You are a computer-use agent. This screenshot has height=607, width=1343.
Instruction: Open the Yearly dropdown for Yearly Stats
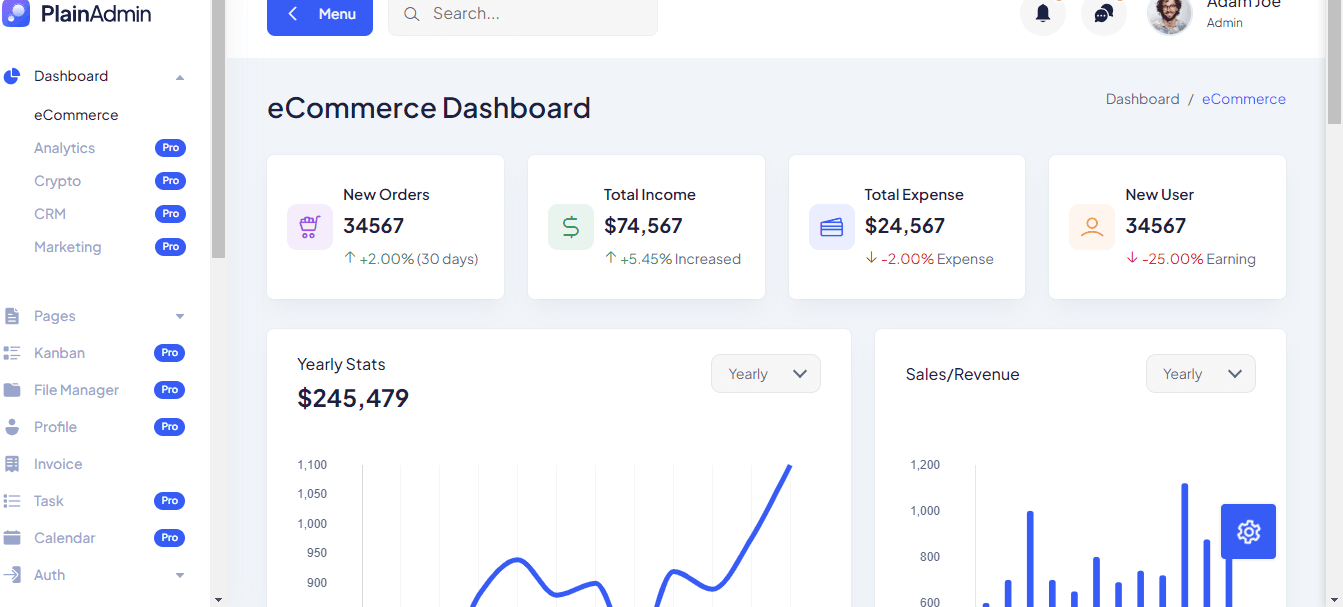click(x=766, y=373)
